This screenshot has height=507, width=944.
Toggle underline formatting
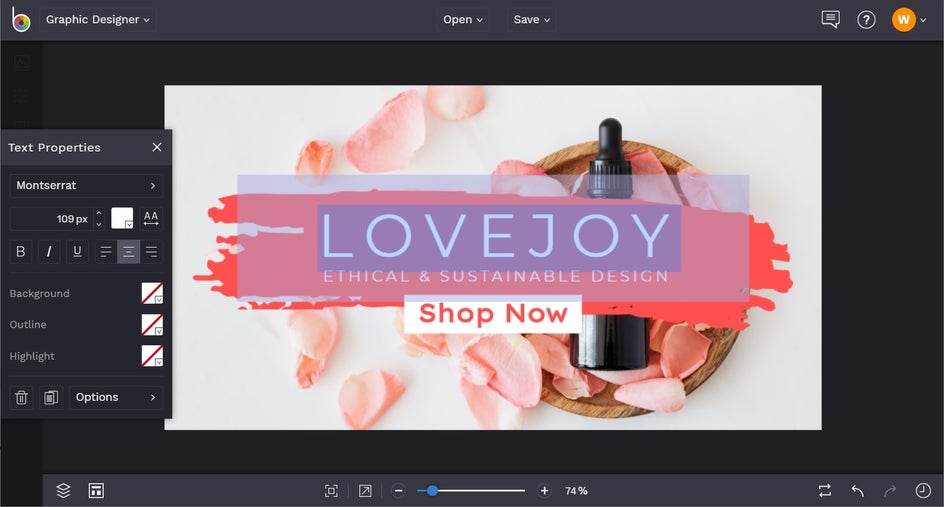click(x=77, y=252)
